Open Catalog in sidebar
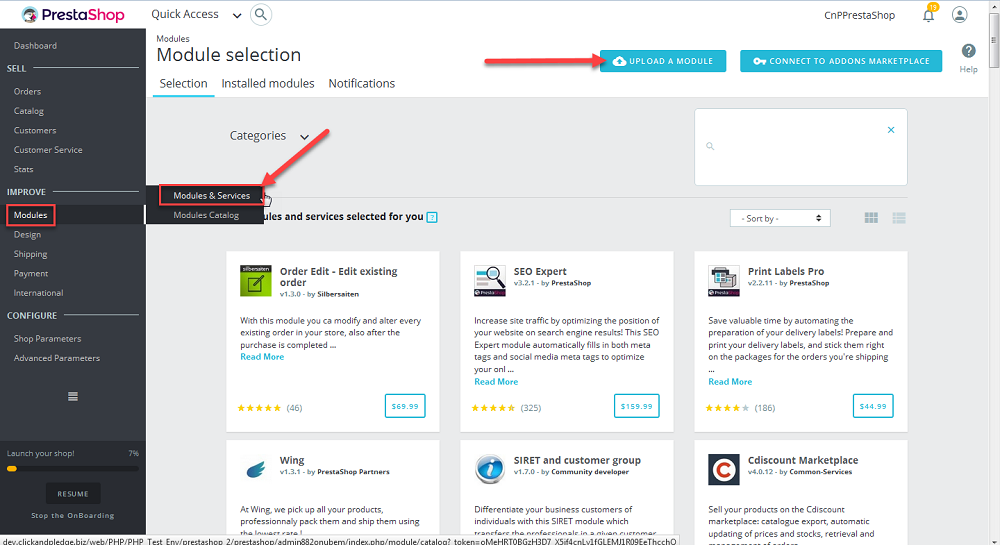 (x=29, y=111)
